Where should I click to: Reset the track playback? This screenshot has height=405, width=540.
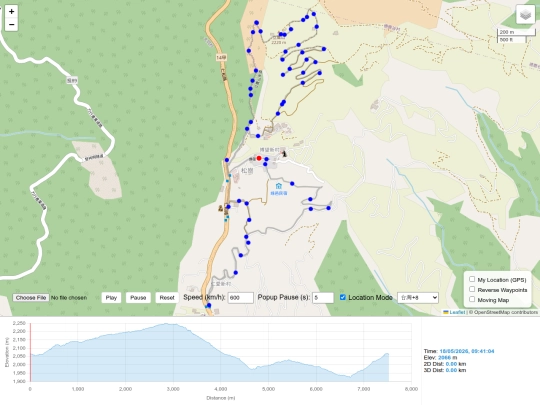click(x=167, y=298)
